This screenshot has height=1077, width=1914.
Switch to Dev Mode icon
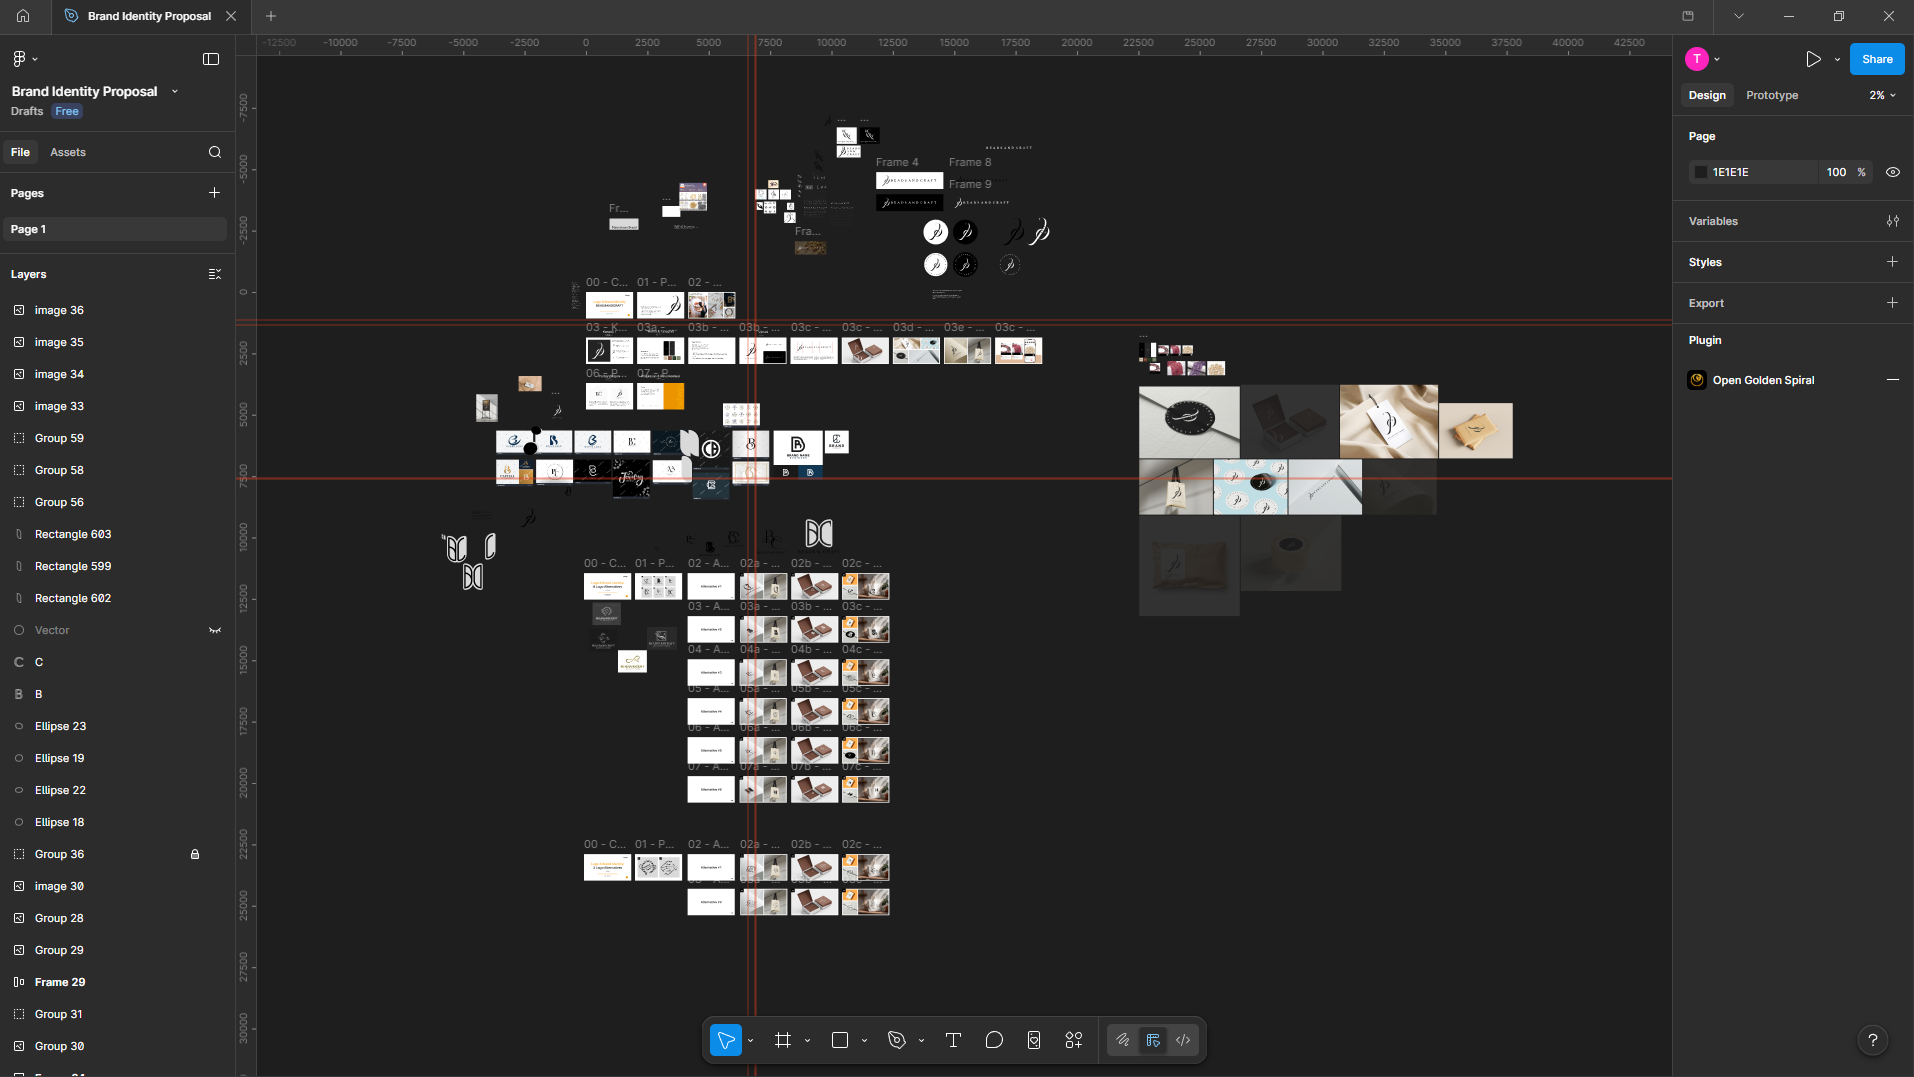point(1183,1040)
